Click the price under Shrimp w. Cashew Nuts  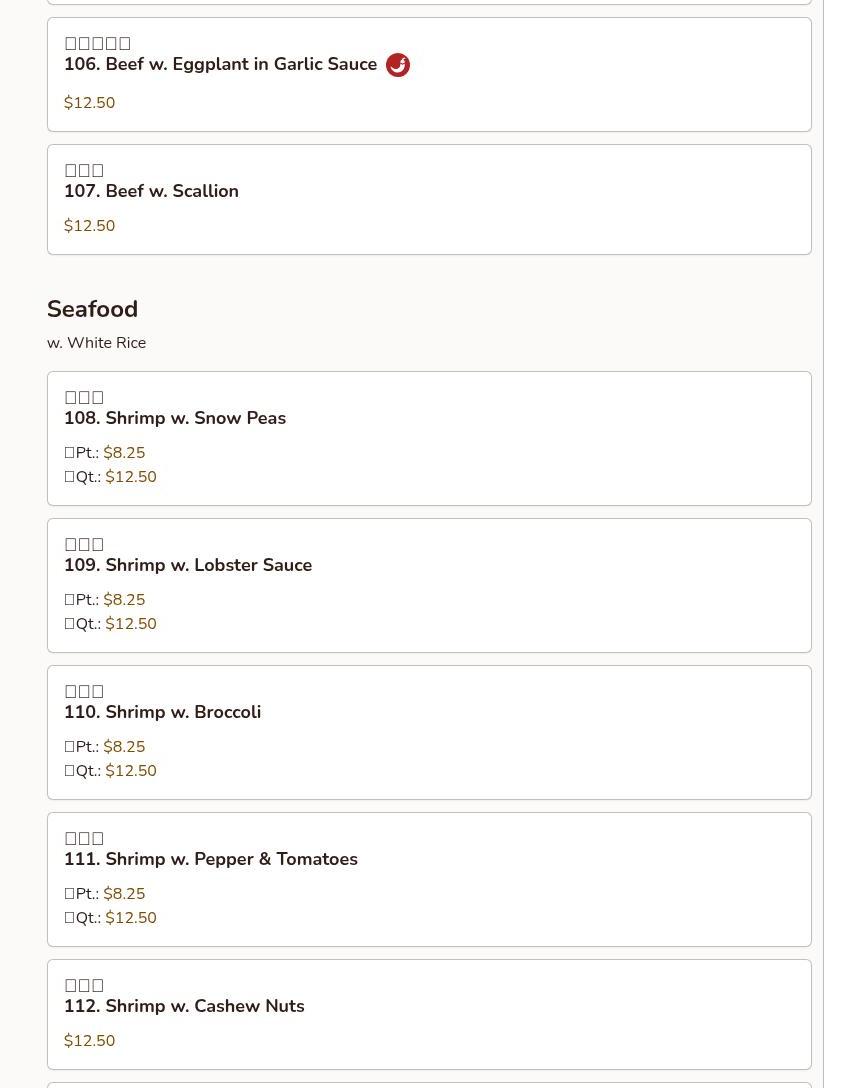click(89, 1041)
